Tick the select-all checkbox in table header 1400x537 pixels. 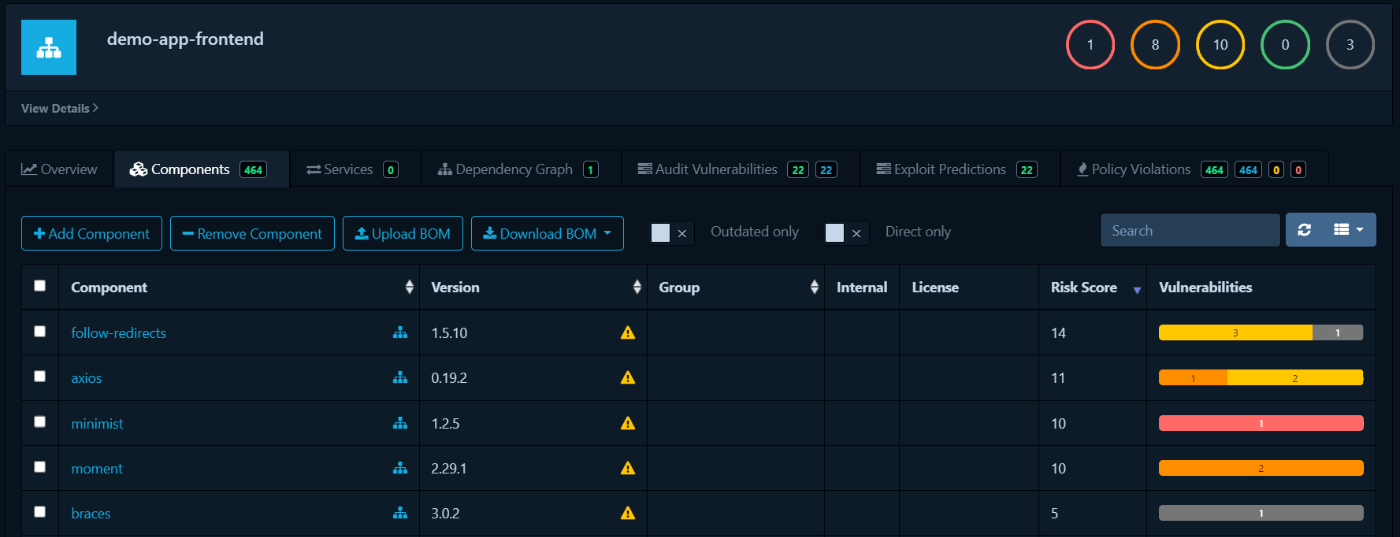(x=40, y=286)
